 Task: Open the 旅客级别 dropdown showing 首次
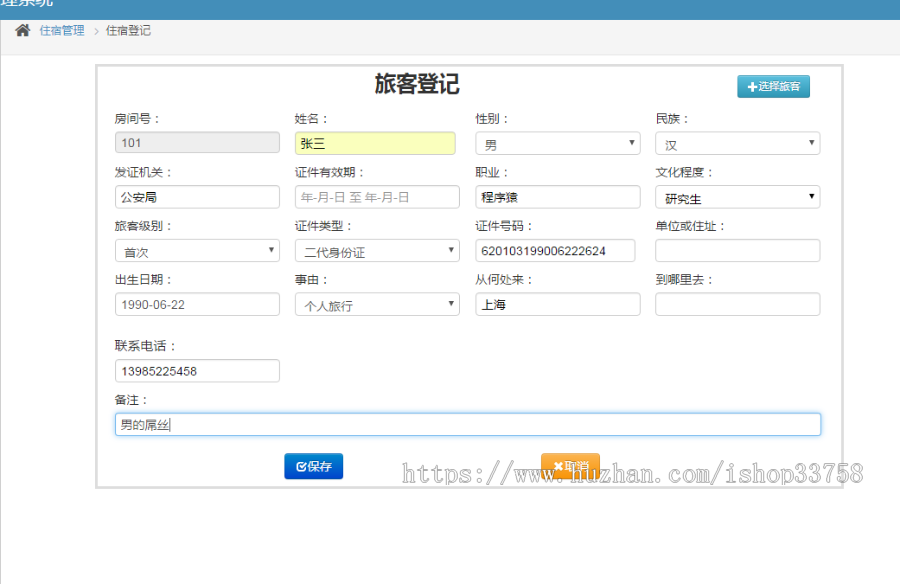(x=197, y=251)
